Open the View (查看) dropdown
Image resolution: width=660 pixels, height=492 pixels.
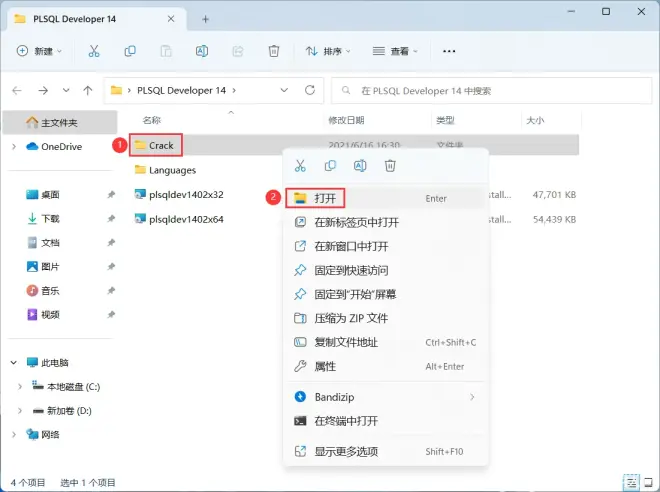[395, 51]
